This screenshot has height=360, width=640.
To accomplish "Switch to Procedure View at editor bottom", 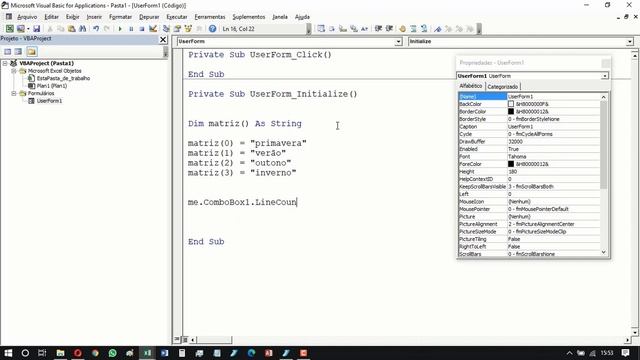I will point(177,339).
